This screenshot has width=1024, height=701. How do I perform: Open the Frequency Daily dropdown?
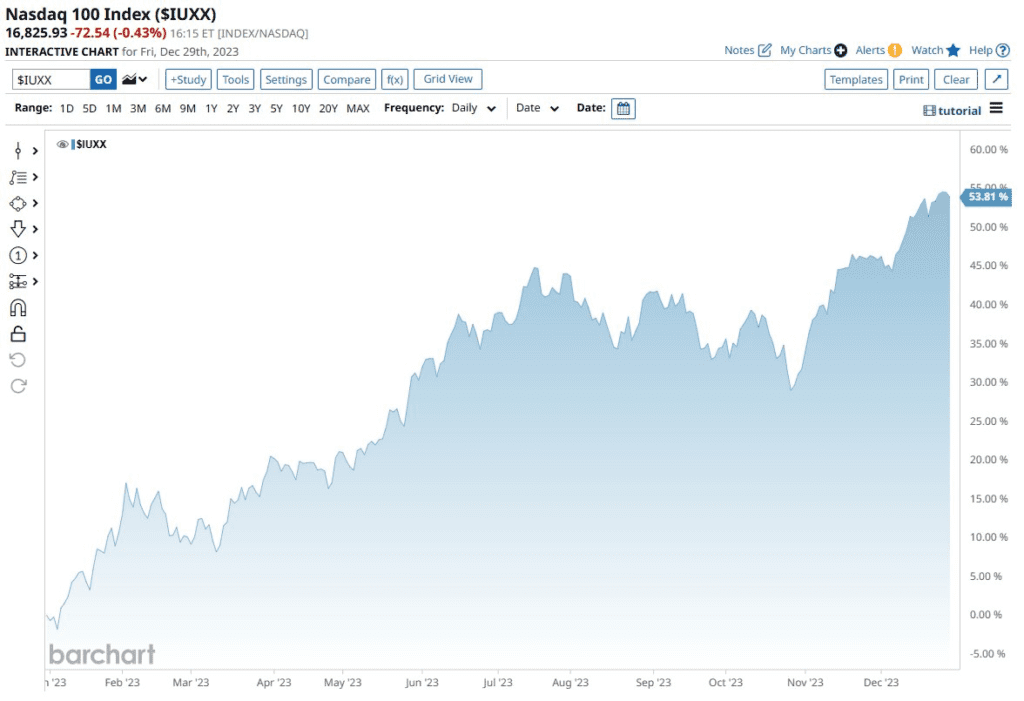pyautogui.click(x=472, y=108)
